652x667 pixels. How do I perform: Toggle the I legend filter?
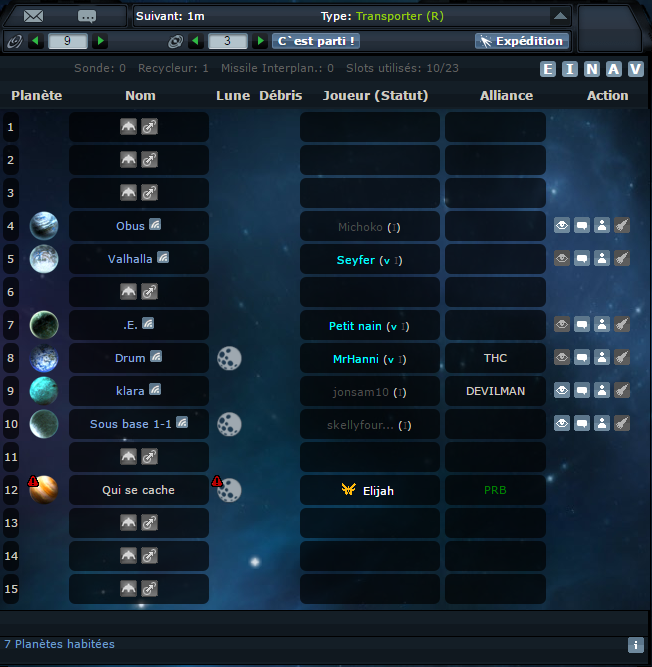569,69
